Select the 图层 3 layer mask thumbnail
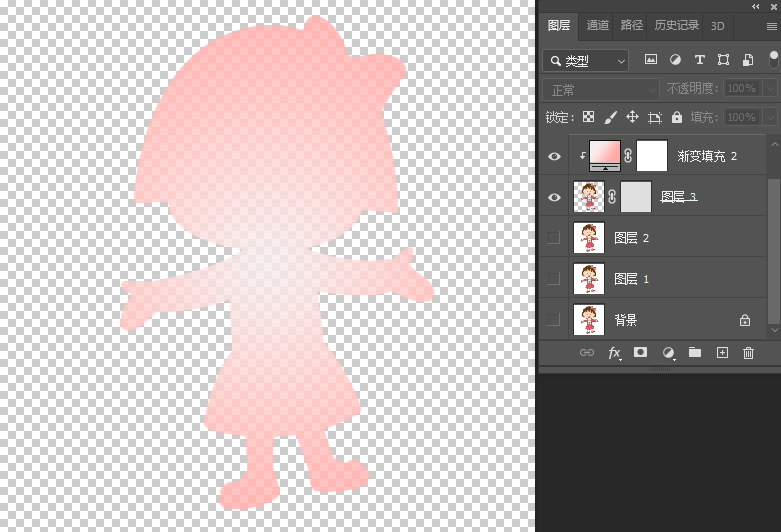The image size is (781, 532). click(x=636, y=197)
